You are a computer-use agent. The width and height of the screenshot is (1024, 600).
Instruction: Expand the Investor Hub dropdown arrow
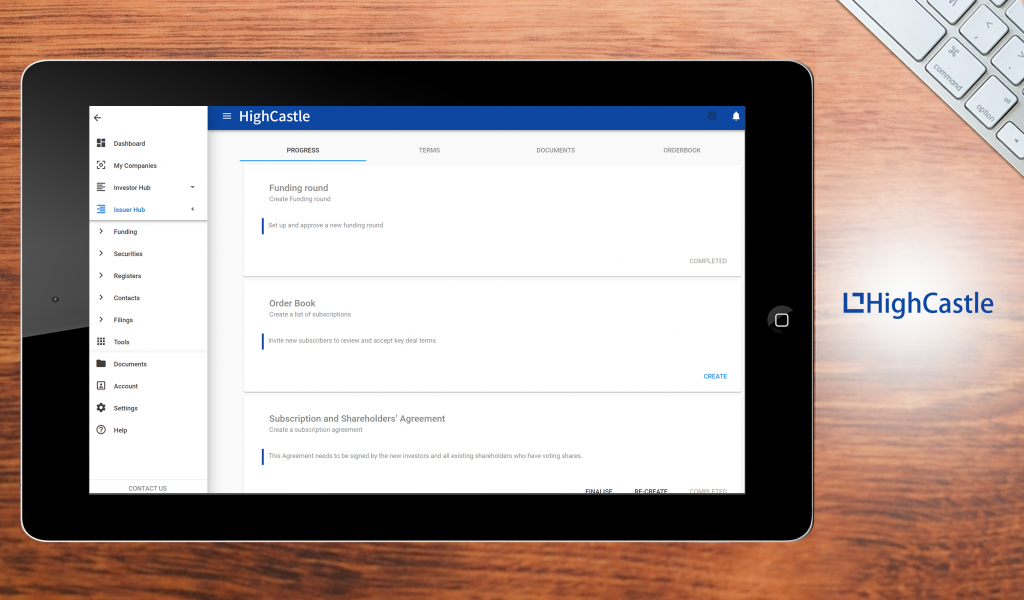coord(192,188)
